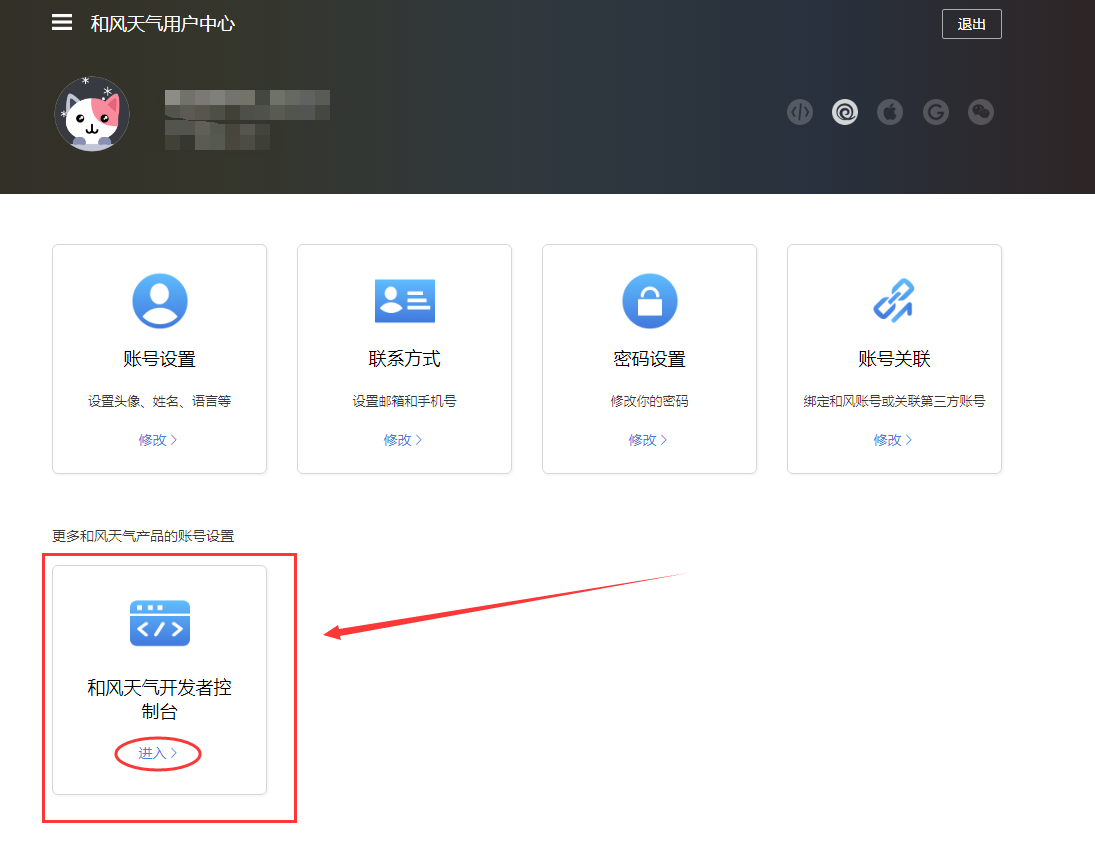Viewport: 1095px width, 861px height.
Task: Click 进入 to open developer console
Action: (x=158, y=753)
